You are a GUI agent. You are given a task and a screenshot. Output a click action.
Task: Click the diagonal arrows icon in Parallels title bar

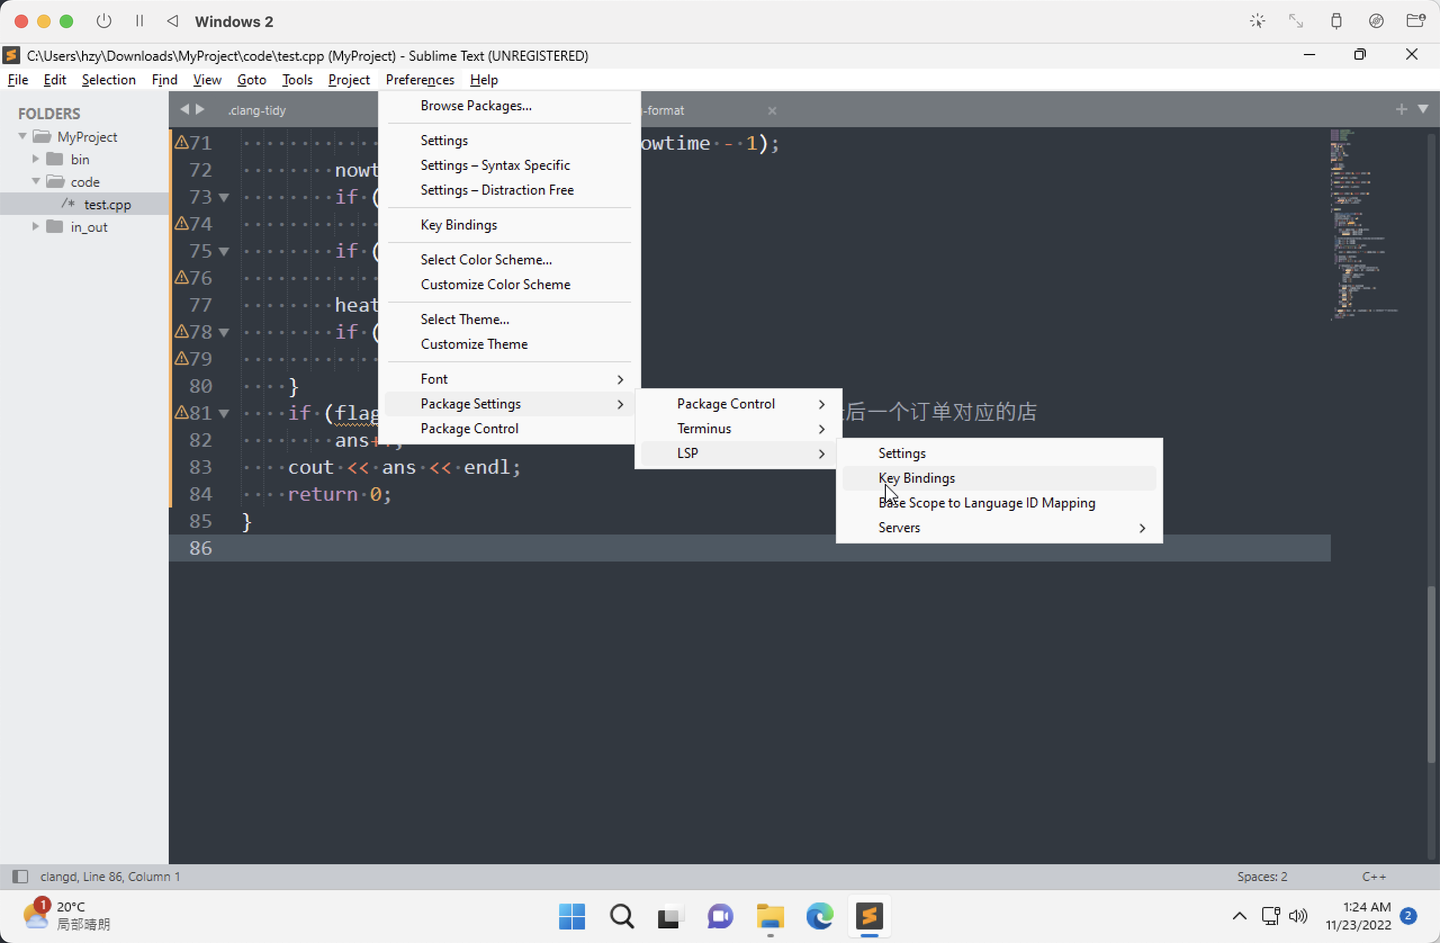pyautogui.click(x=1296, y=21)
